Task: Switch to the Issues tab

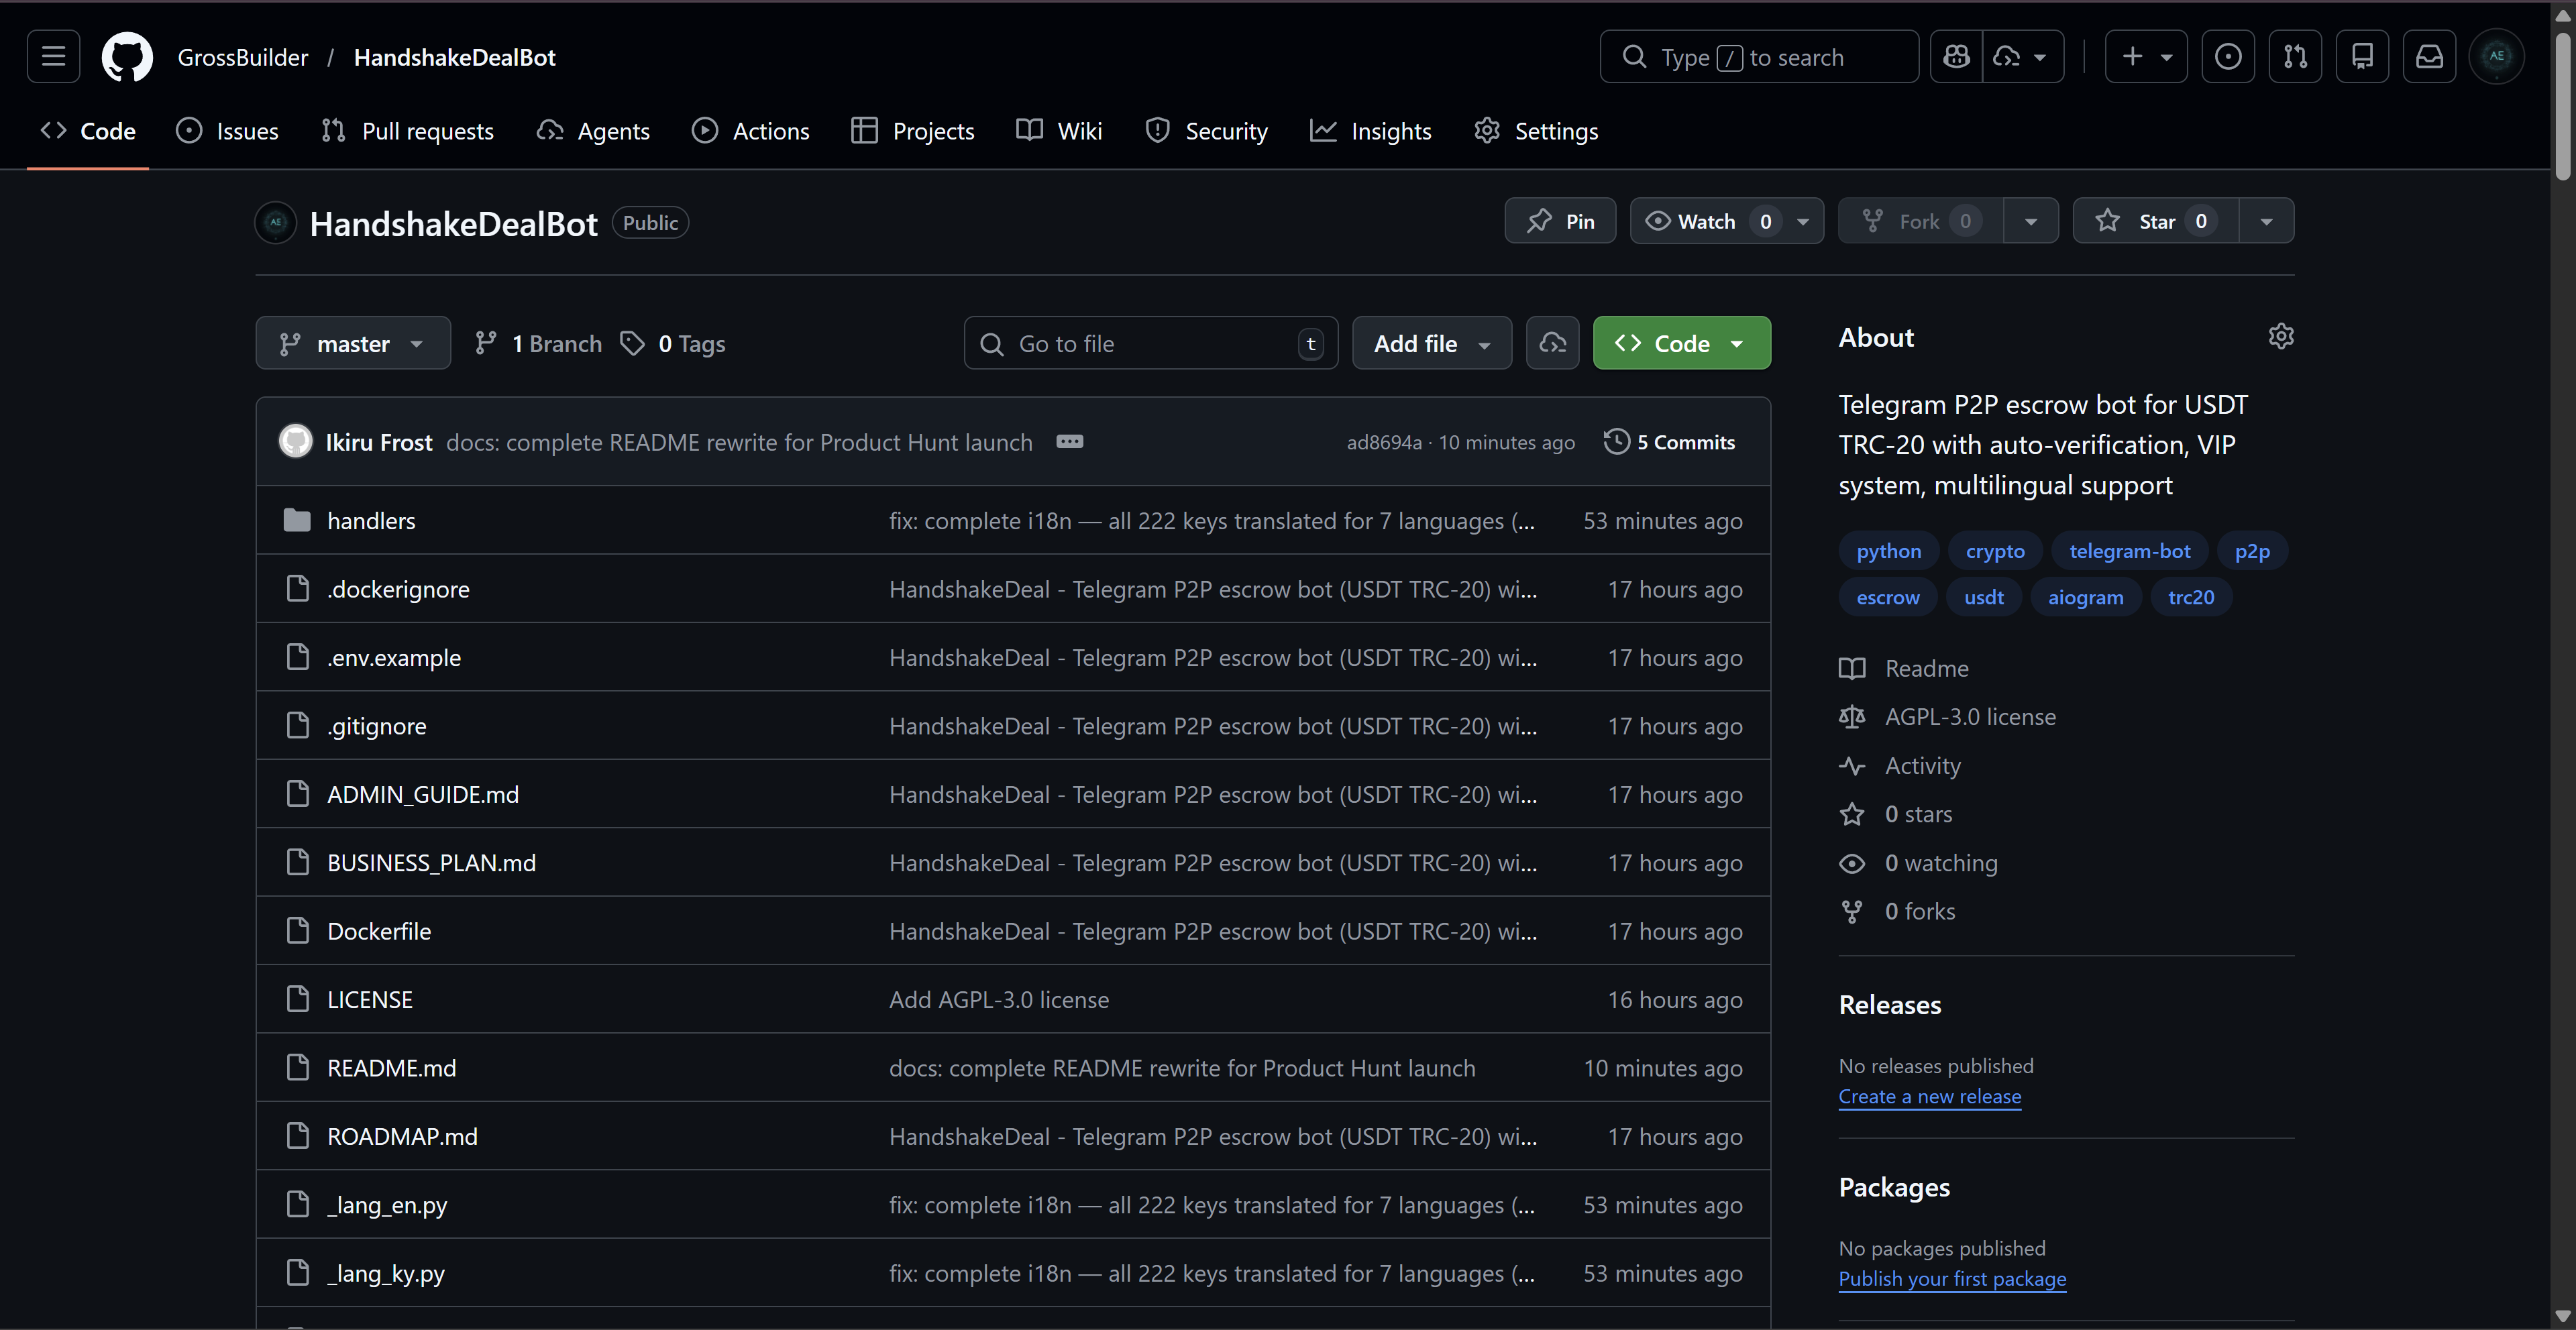Action: (x=227, y=131)
